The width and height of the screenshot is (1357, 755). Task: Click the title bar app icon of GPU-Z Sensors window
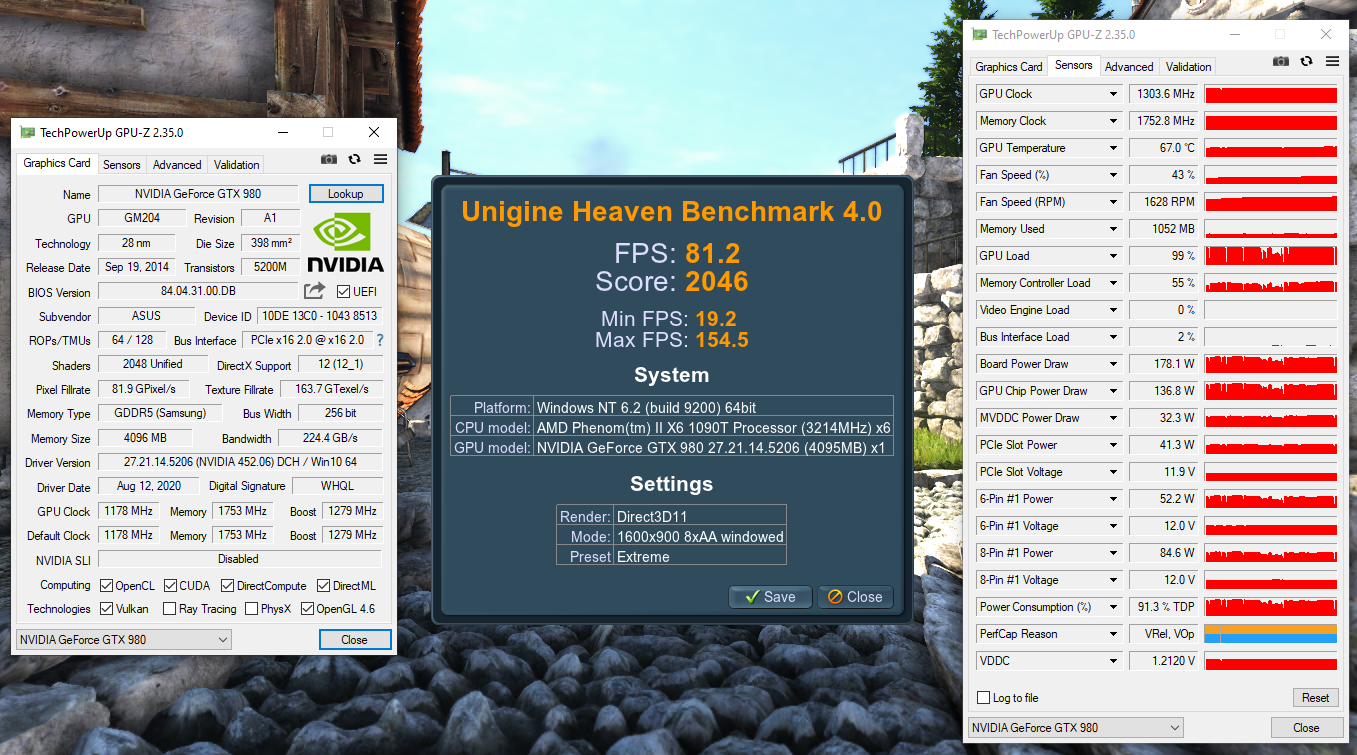(979, 34)
